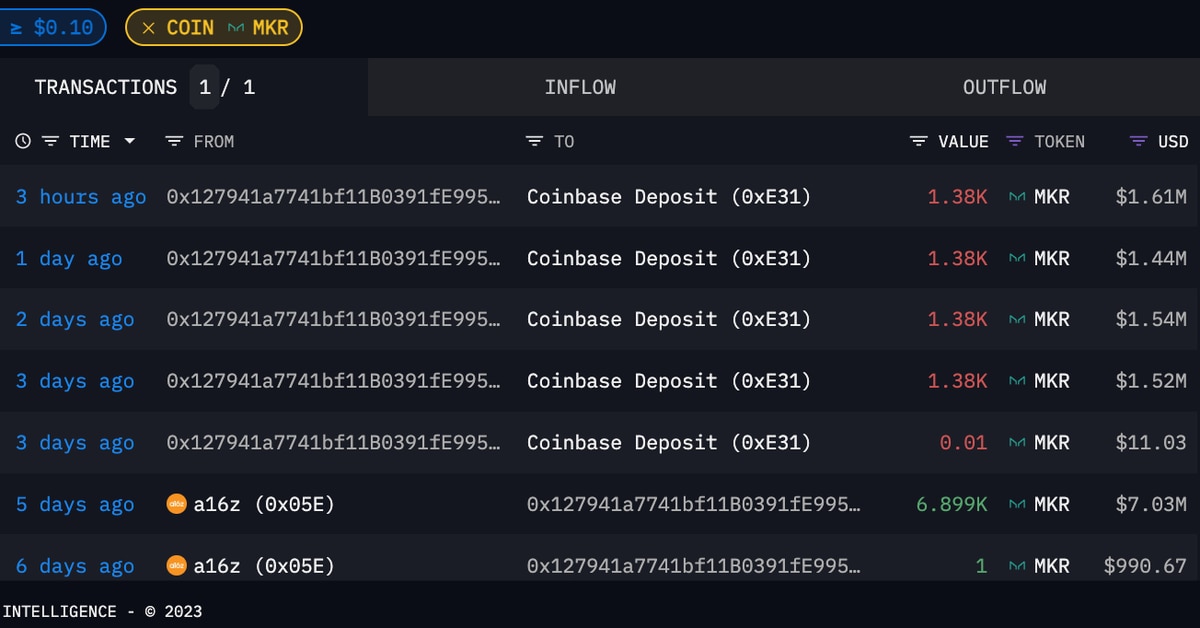Remove the COIN MKR filter chip

pos(148,28)
